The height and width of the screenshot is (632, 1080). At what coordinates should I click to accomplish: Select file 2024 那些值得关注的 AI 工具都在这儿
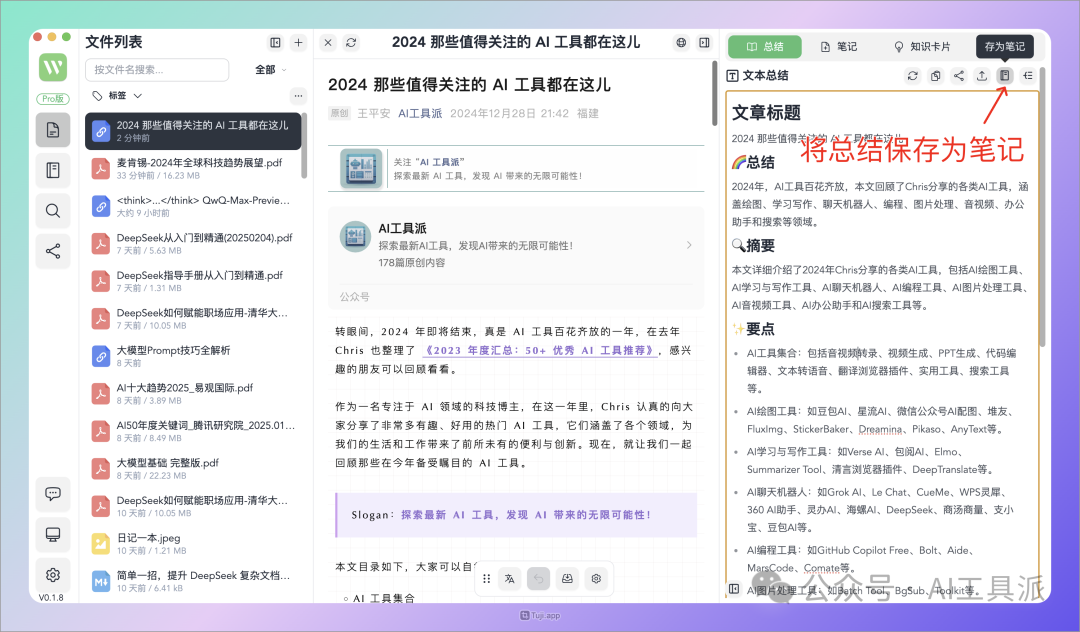tap(193, 131)
